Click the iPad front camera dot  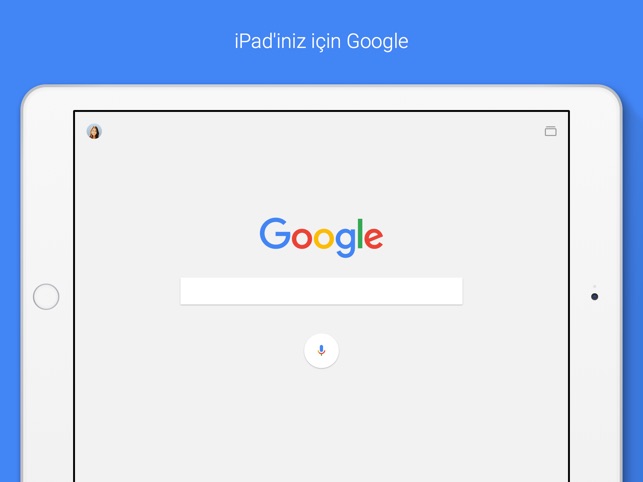tap(594, 297)
